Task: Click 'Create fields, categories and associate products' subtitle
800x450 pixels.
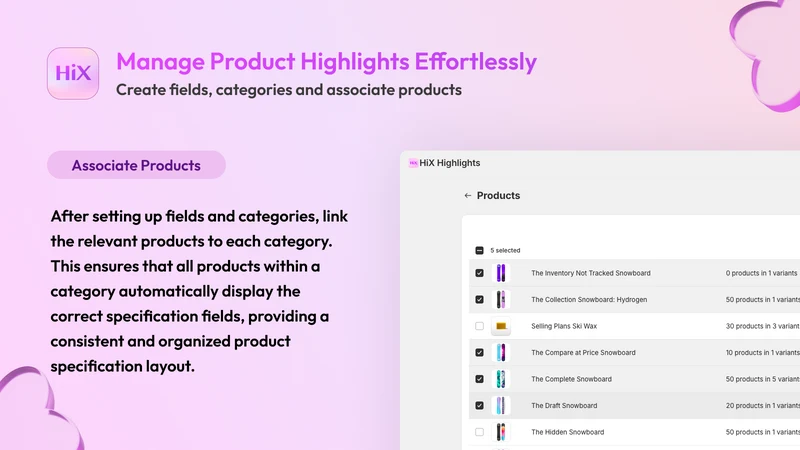Action: (x=289, y=90)
